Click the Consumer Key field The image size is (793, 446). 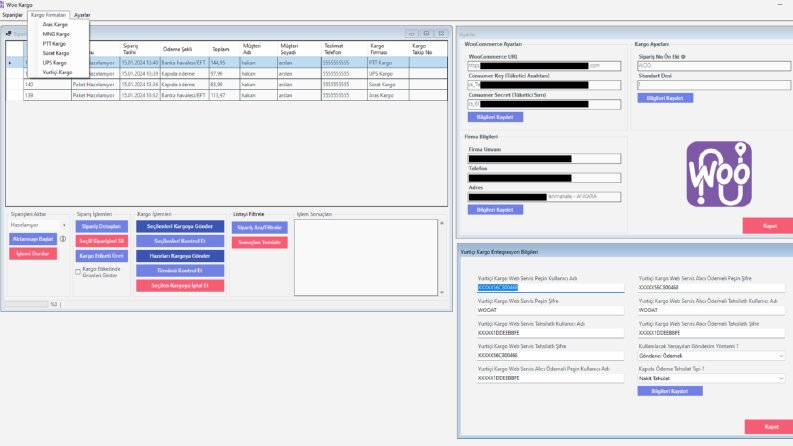tap(544, 85)
